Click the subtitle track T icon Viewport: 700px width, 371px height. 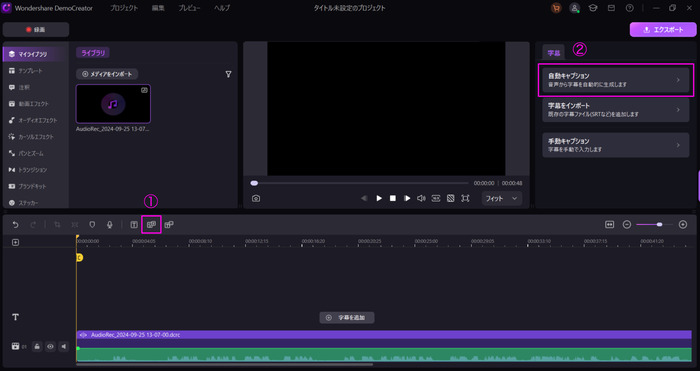click(16, 317)
